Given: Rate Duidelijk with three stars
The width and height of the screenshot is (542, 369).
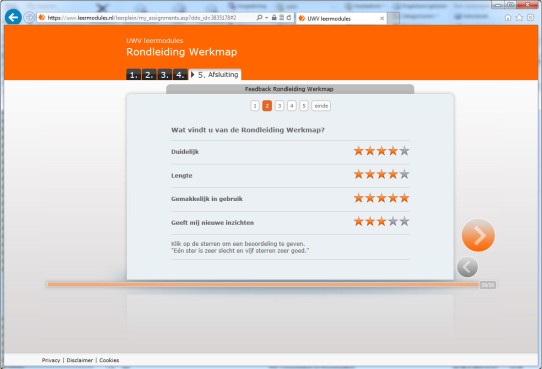Looking at the screenshot, I should [x=382, y=151].
